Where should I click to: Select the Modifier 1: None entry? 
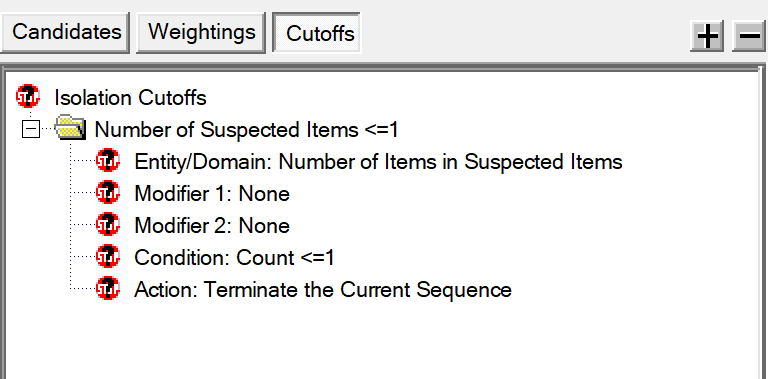pos(212,194)
